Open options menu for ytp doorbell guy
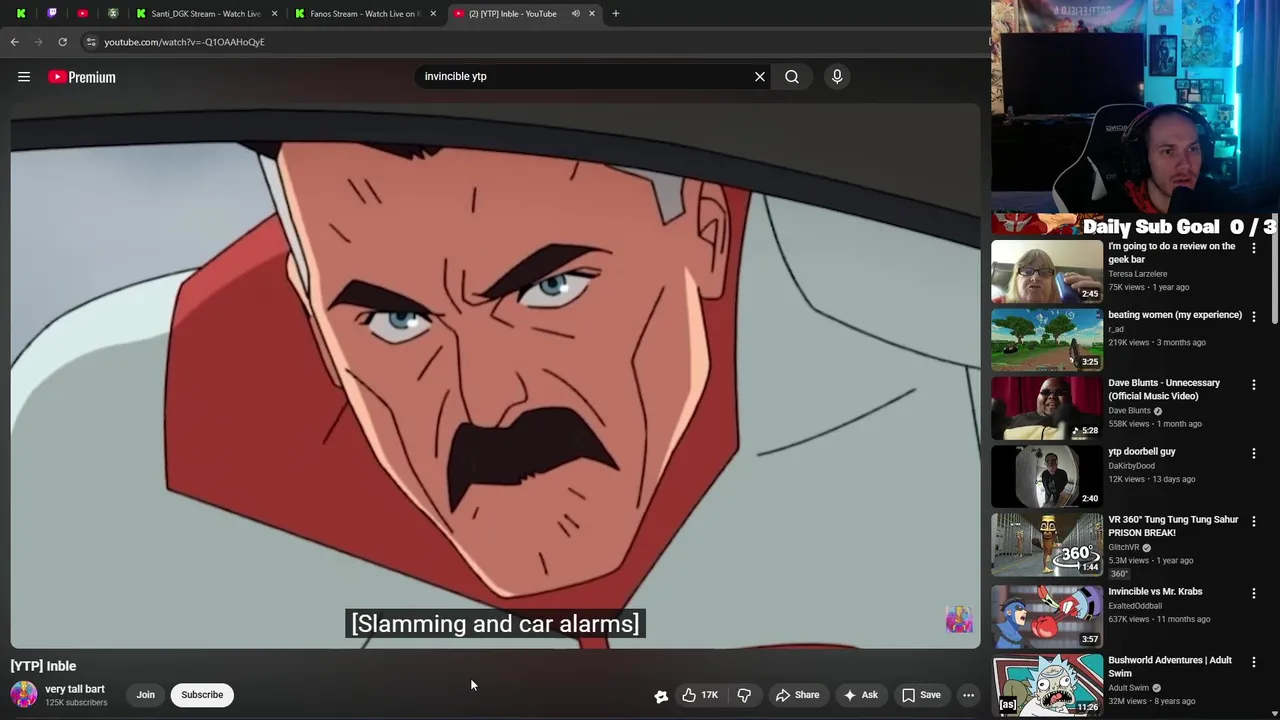Image resolution: width=1280 pixels, height=720 pixels. click(x=1254, y=453)
